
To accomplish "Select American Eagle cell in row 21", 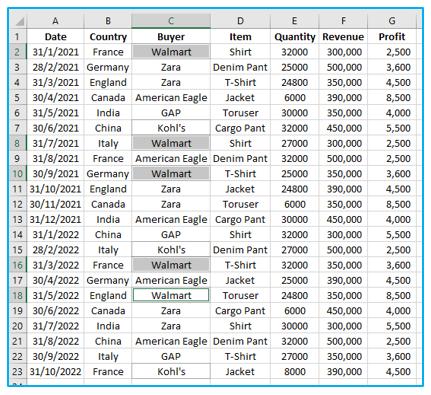I will coord(171,341).
